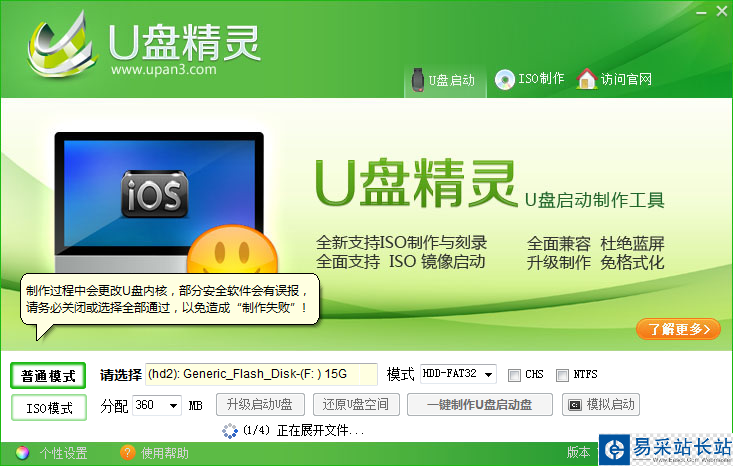Click the ISO disc icon
This screenshot has width=733, height=466.
click(504, 80)
